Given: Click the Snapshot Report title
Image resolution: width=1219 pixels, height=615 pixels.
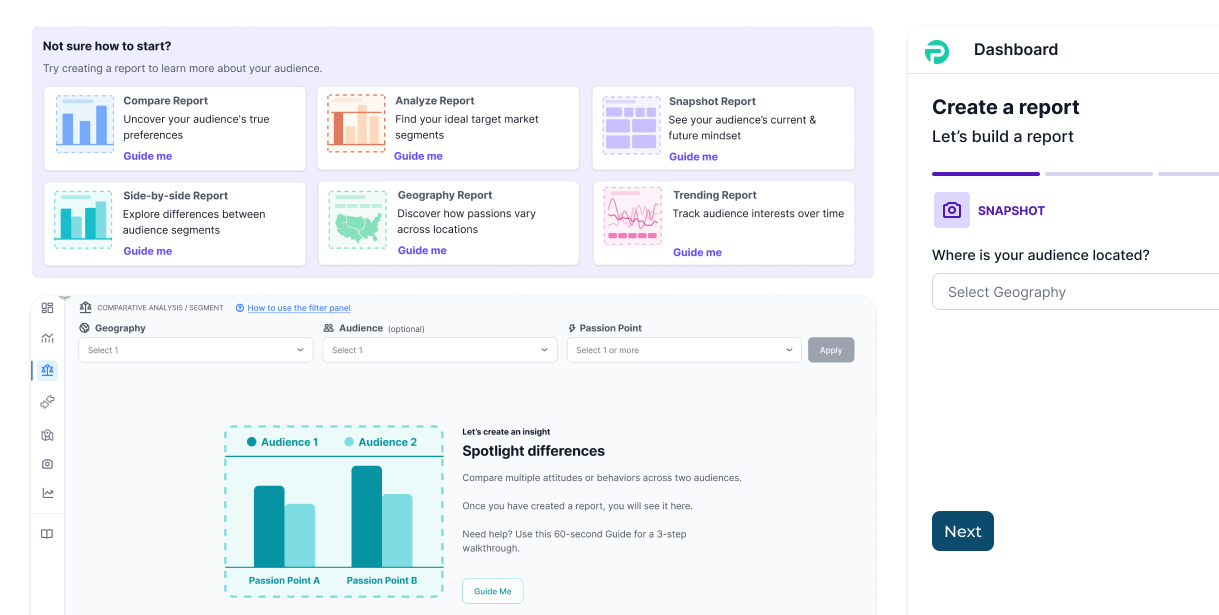Looking at the screenshot, I should tap(712, 102).
